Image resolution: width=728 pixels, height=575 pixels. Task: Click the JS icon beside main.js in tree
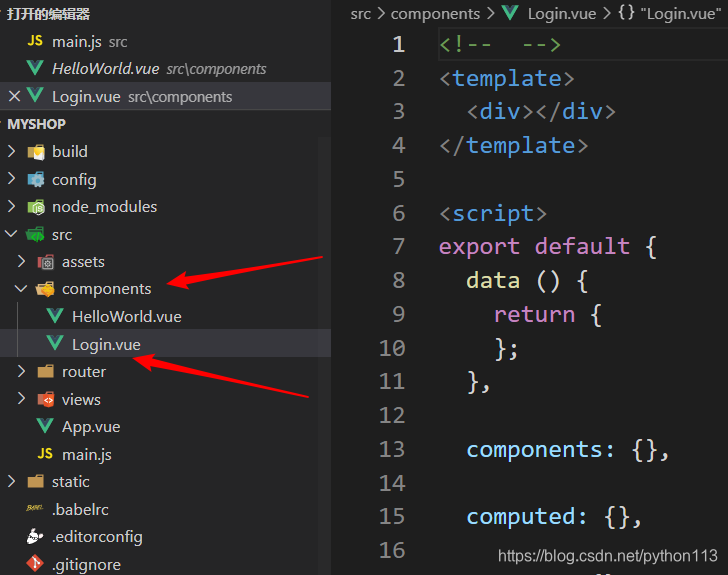(x=45, y=453)
